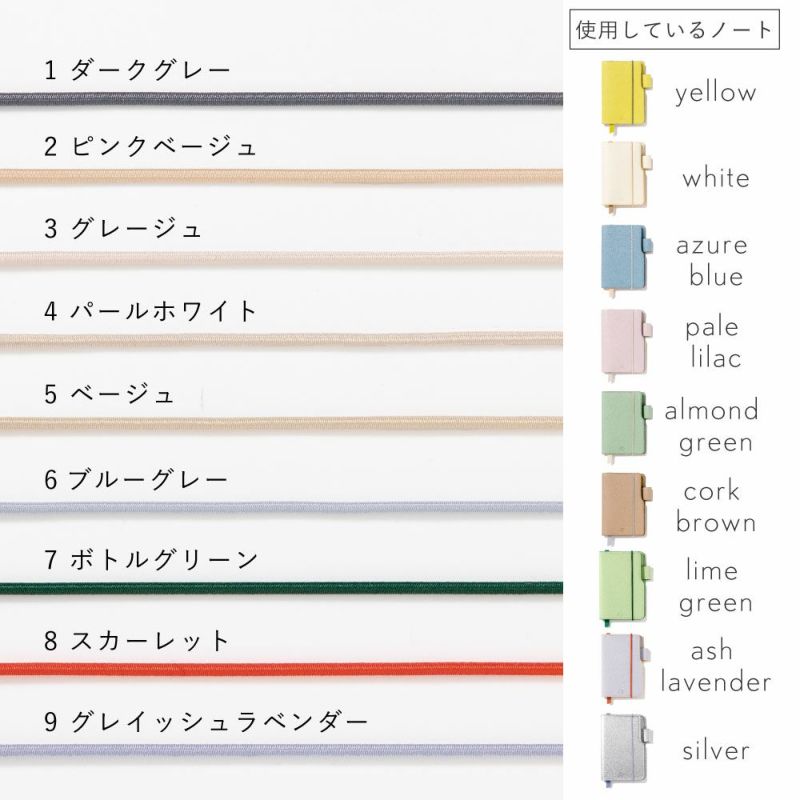Select the pale lilac notebook icon
Image resolution: width=800 pixels, height=800 pixels.
click(622, 340)
